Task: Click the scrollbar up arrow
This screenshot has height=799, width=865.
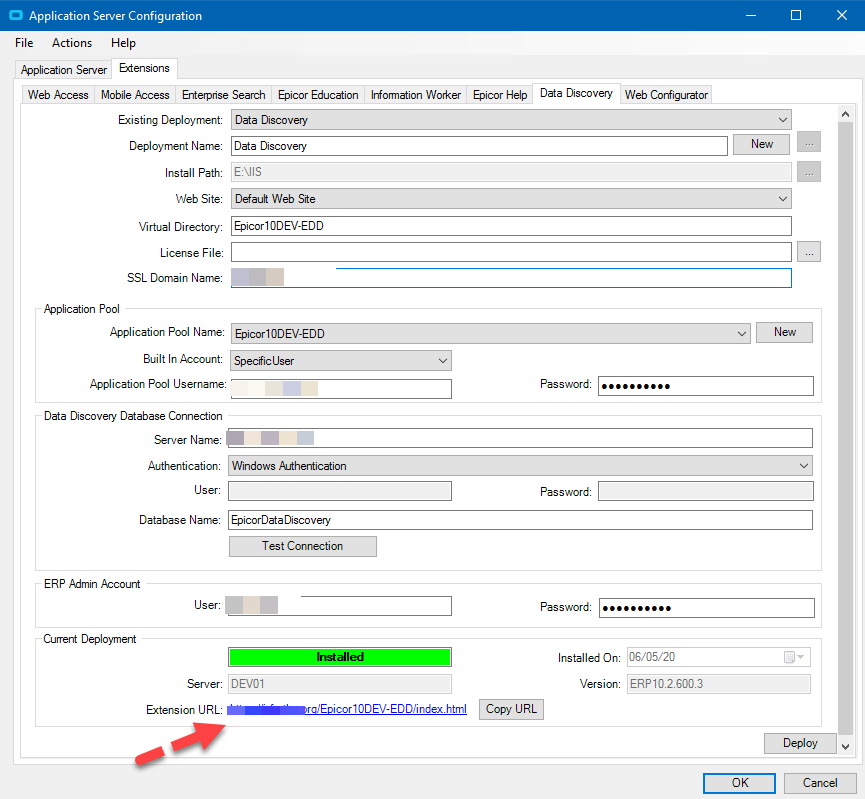Action: pos(845,114)
